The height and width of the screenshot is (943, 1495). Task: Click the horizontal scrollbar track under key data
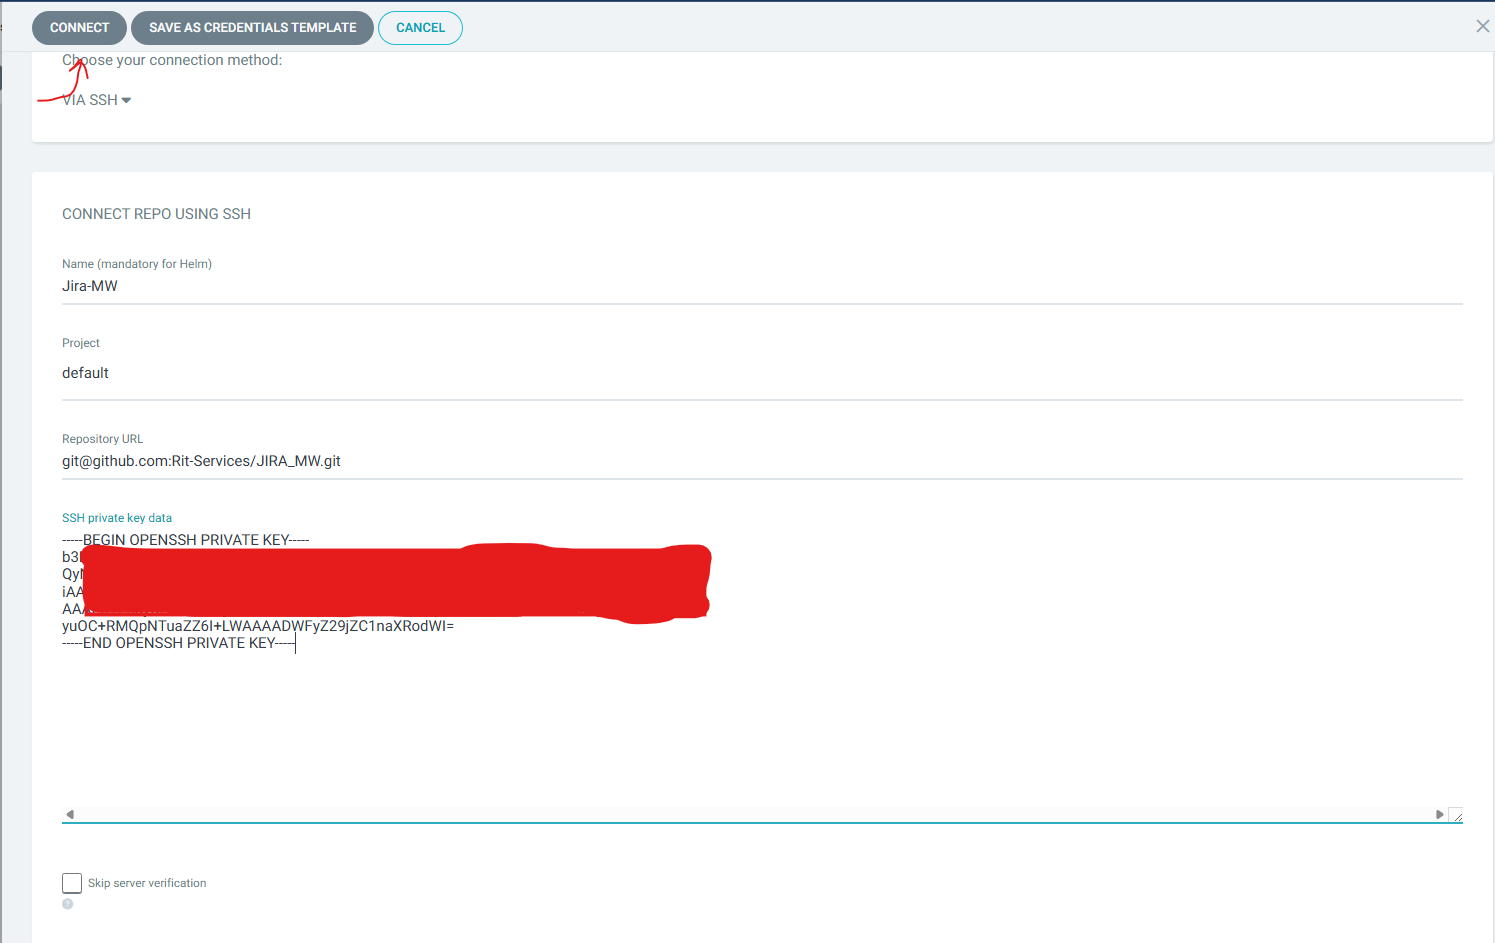(754, 814)
